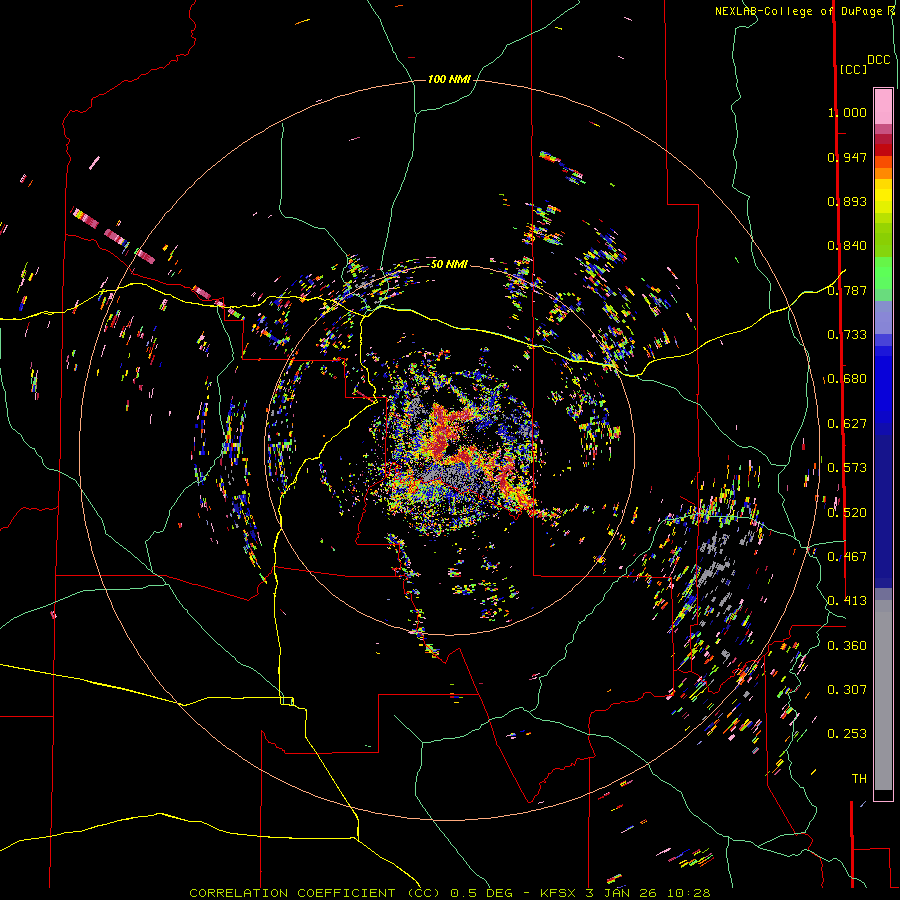Click the TH threshold label

(x=859, y=779)
